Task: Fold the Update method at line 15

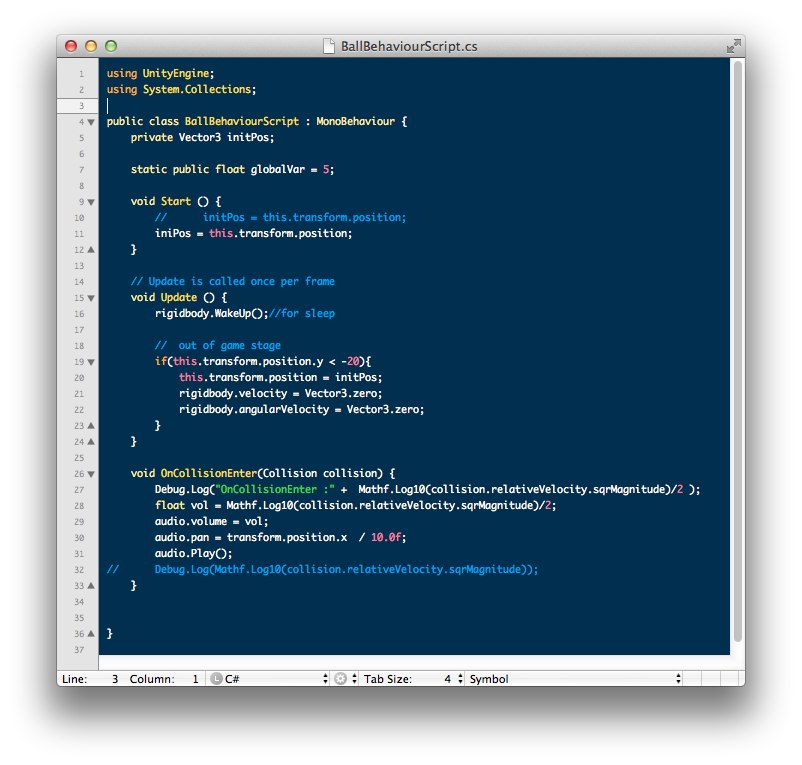Action: [91, 298]
